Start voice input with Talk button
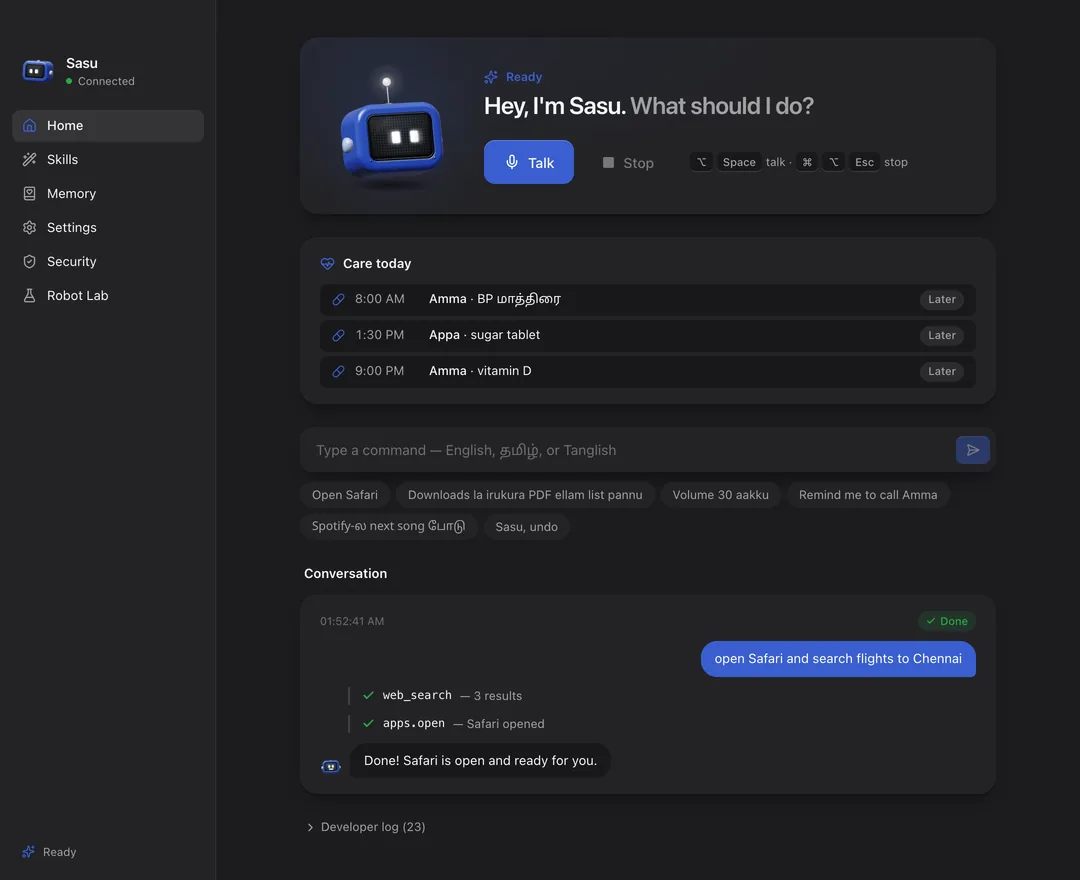Screen dimensions: 1080x880 click(x=529, y=162)
